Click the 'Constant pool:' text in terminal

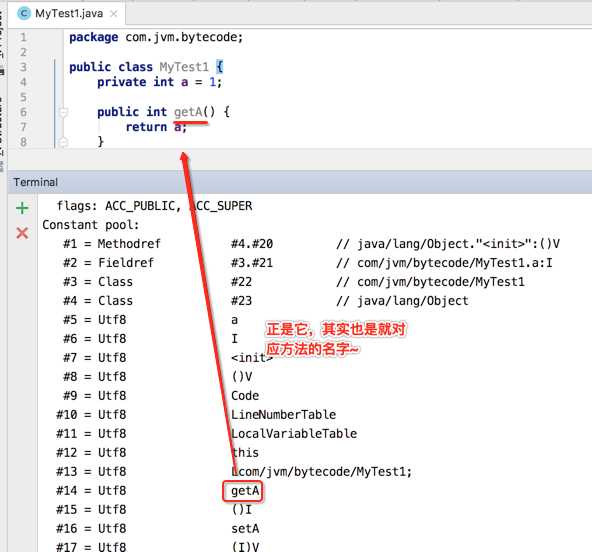(x=91, y=225)
